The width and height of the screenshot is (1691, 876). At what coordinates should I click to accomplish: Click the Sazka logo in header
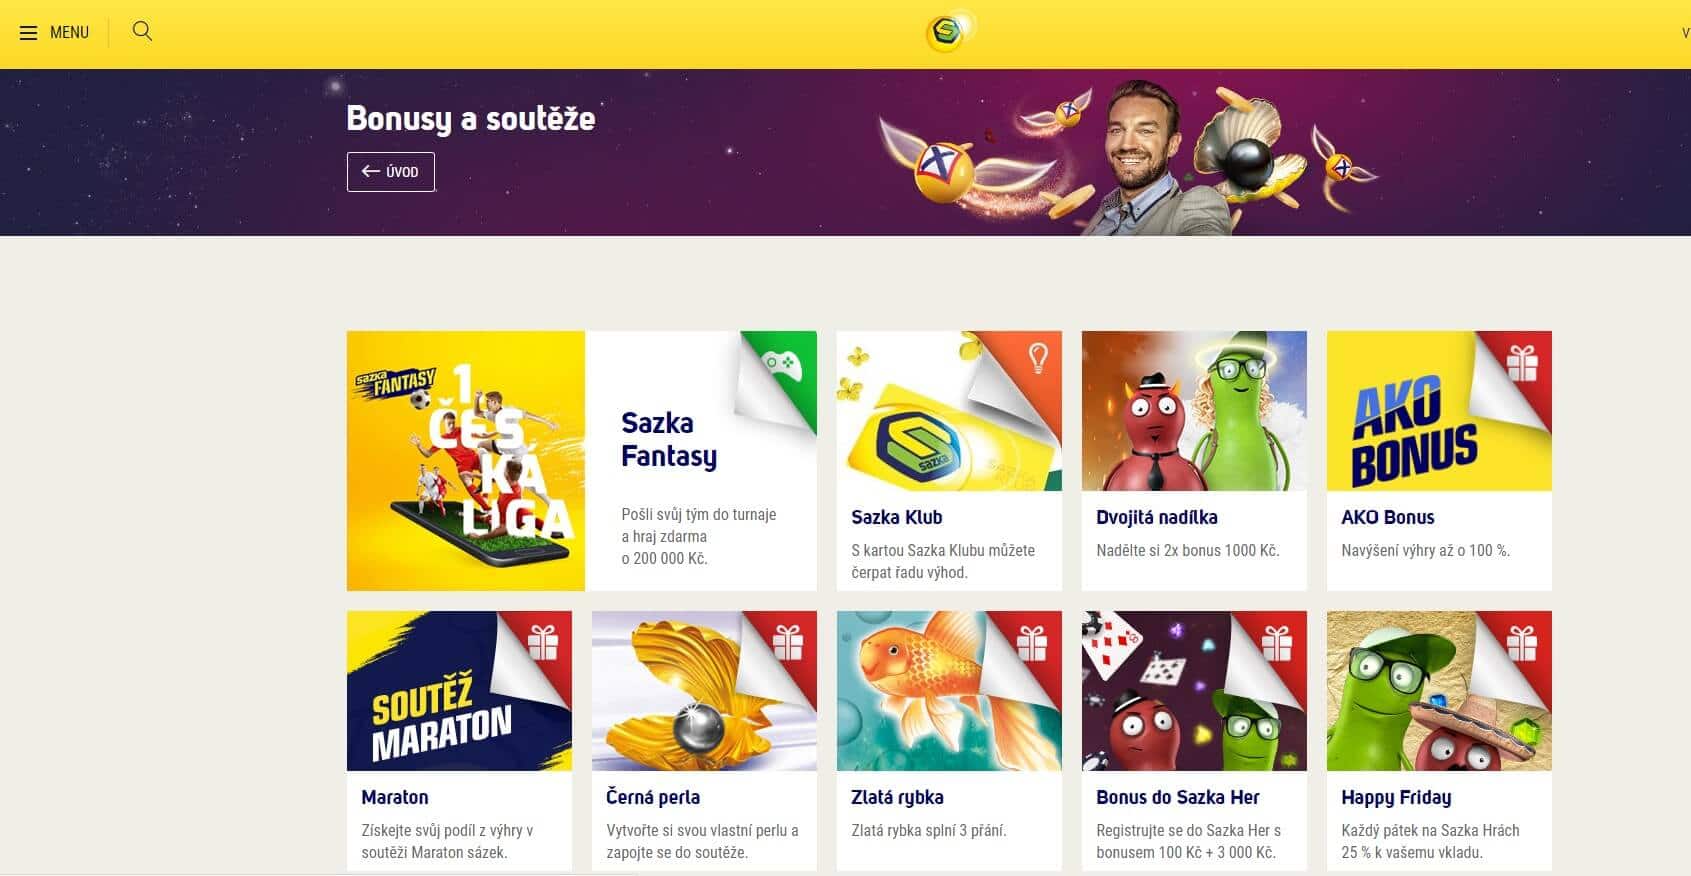(947, 33)
